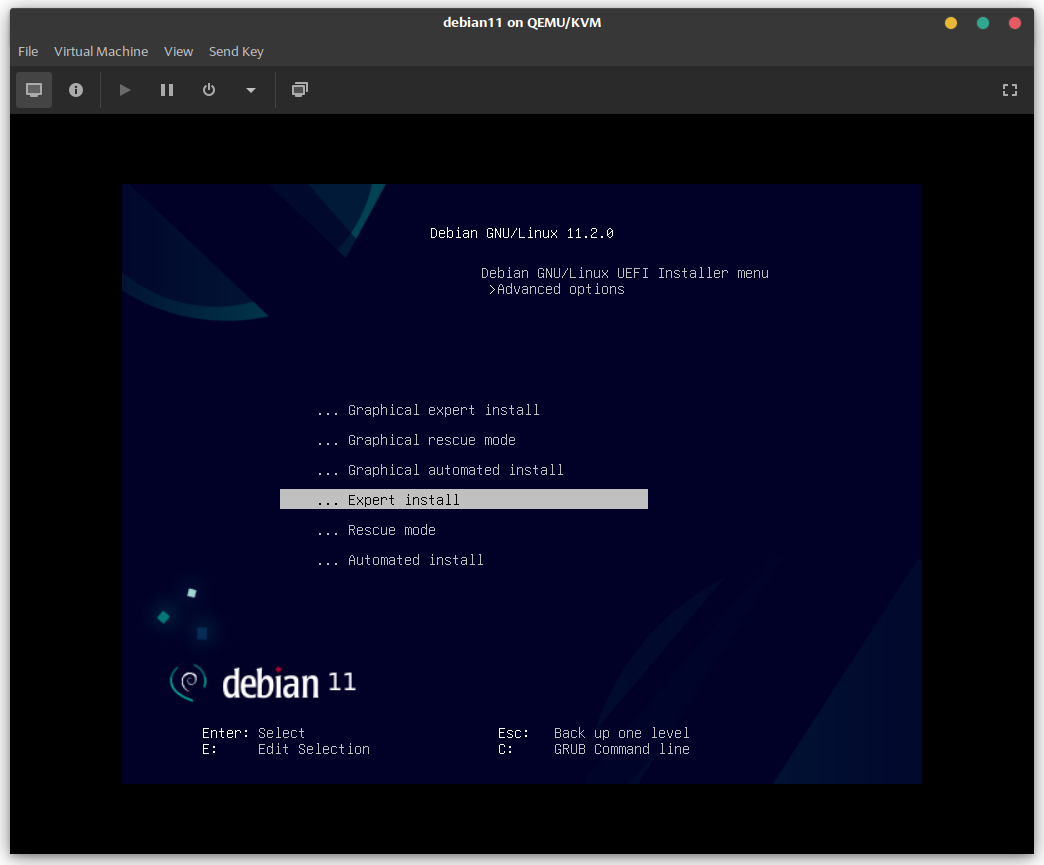Click the yellow minimize window button
This screenshot has width=1044, height=865.
pyautogui.click(x=951, y=23)
